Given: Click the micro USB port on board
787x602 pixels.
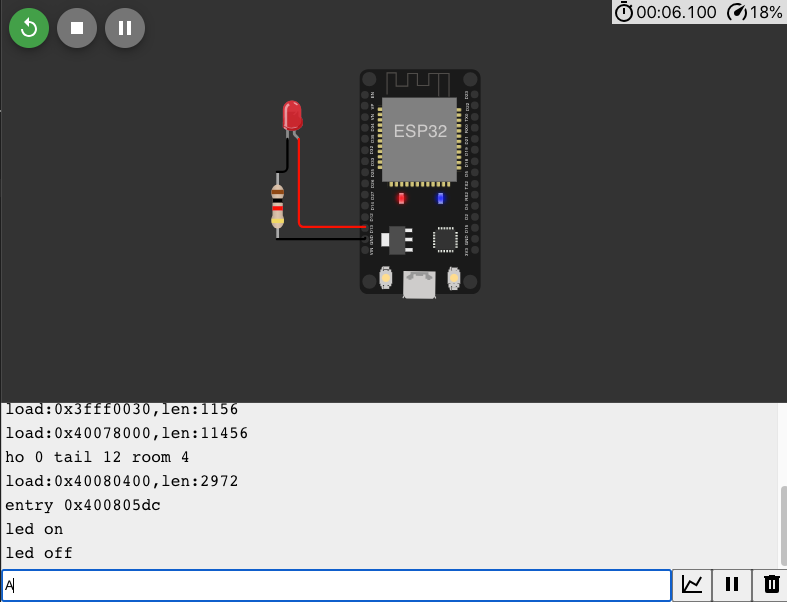Looking at the screenshot, I should tap(419, 285).
